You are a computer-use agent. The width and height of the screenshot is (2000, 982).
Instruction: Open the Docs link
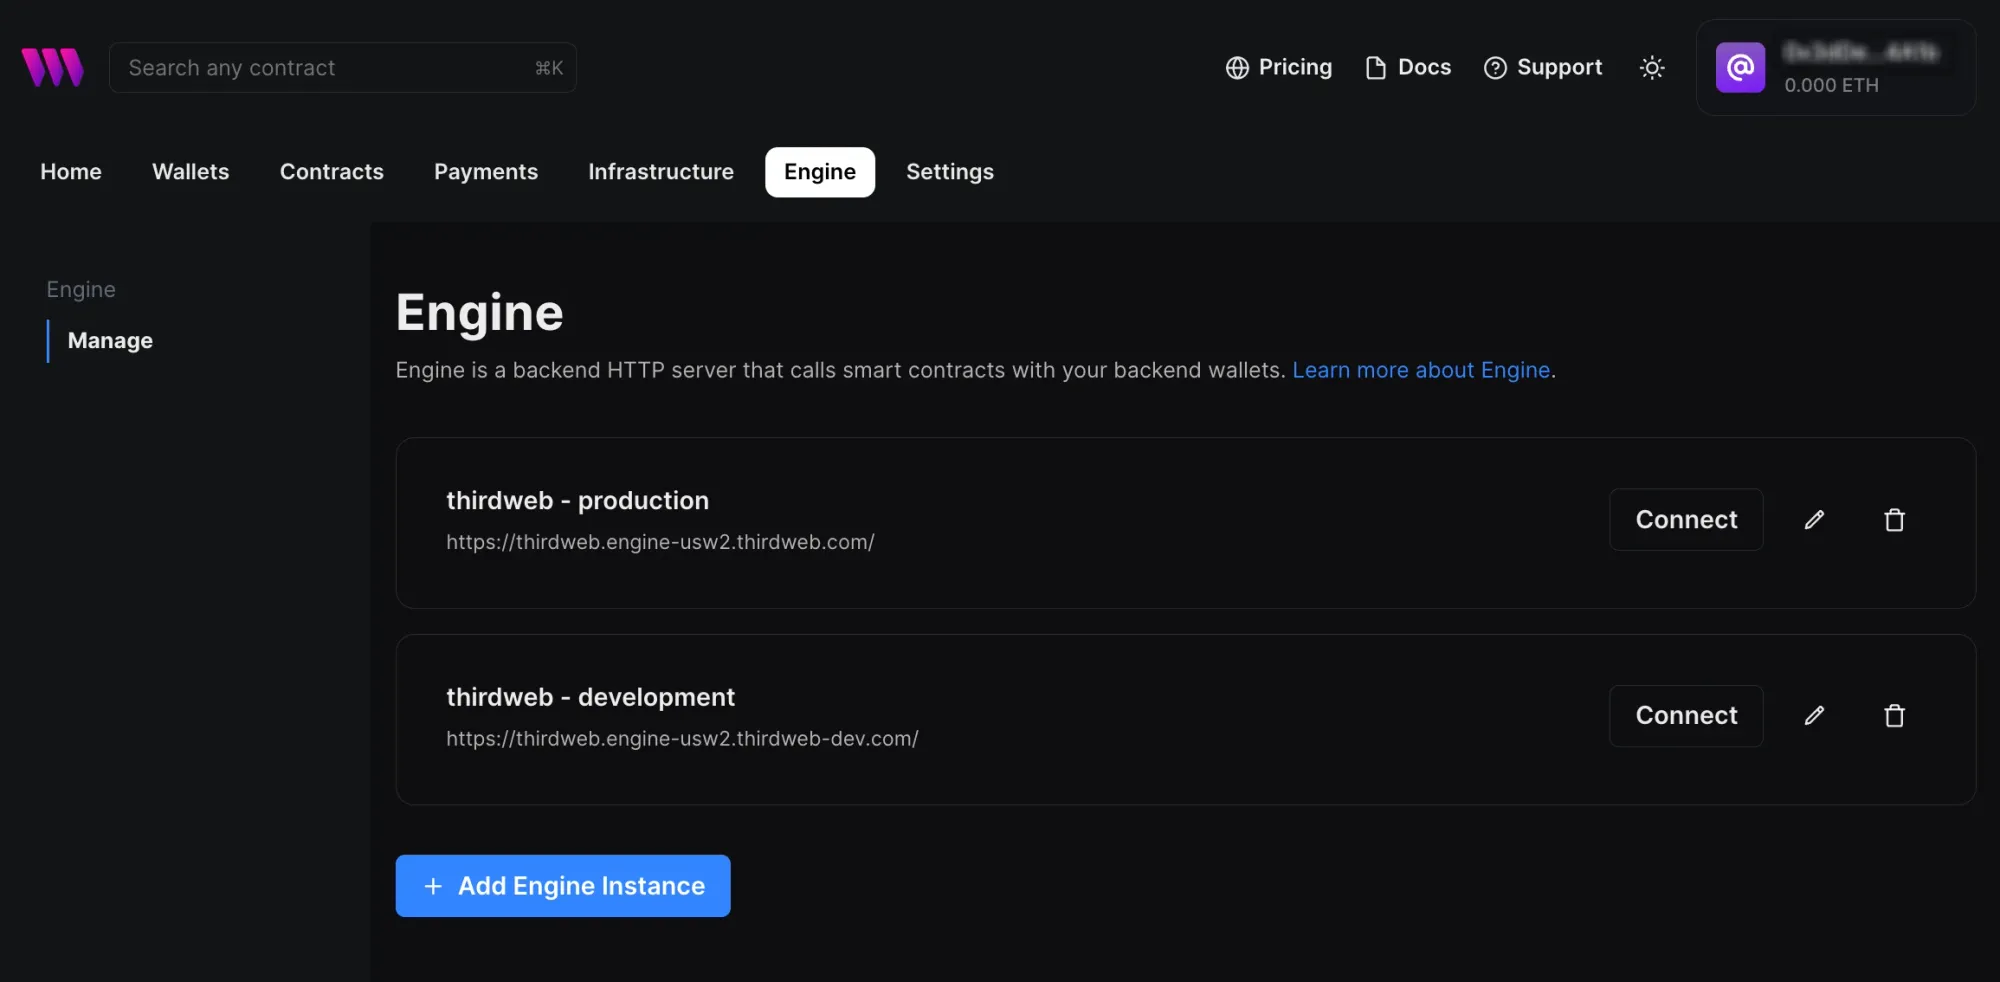1408,67
